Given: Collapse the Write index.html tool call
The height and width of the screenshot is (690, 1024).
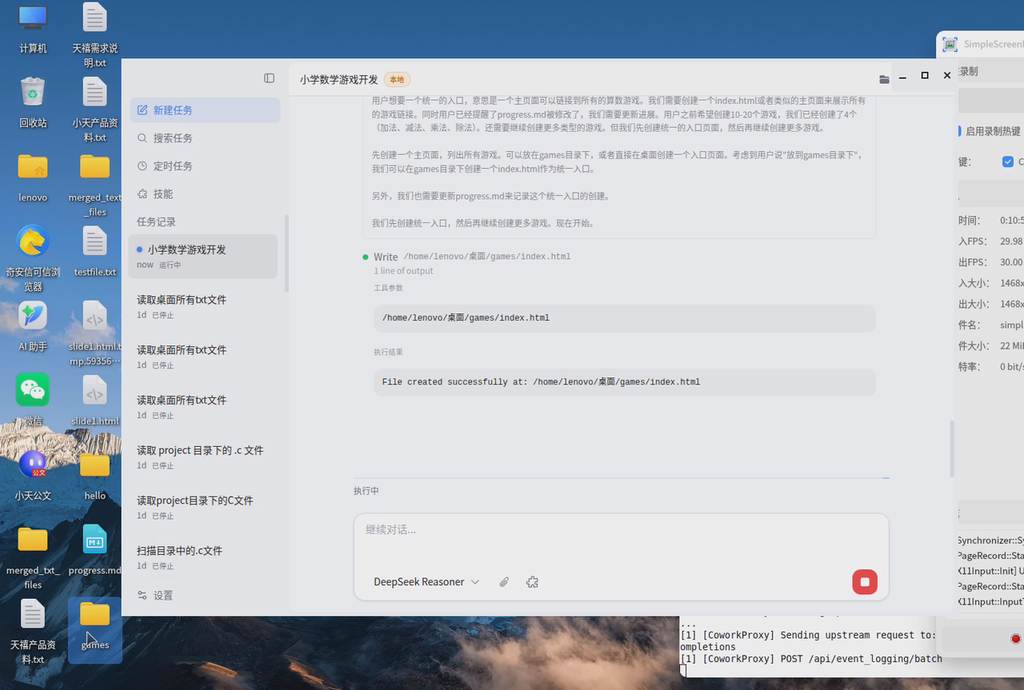Looking at the screenshot, I should (x=385, y=257).
